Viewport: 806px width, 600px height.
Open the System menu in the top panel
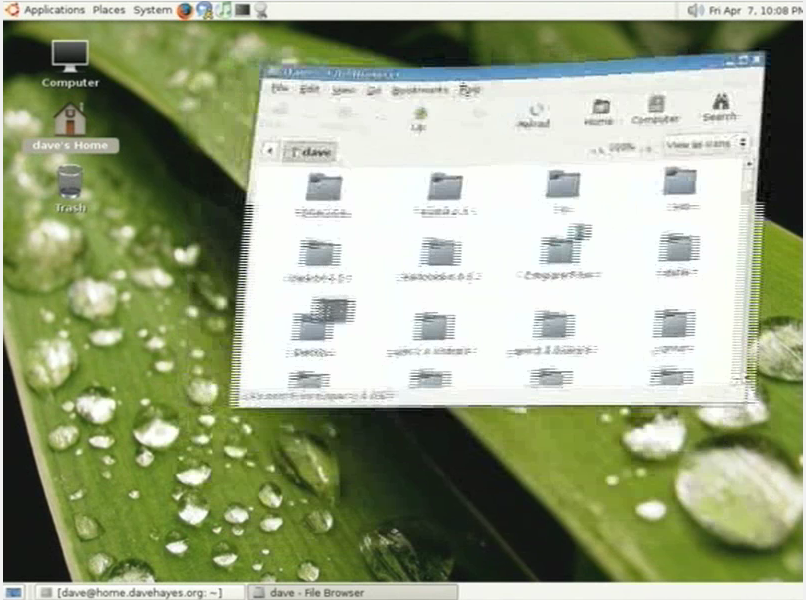pos(153,10)
